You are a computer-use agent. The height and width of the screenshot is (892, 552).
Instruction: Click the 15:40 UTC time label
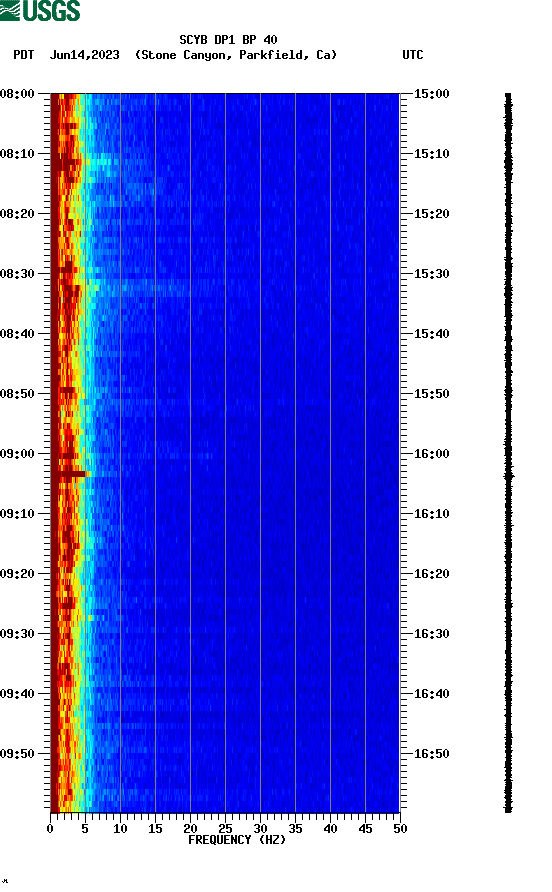[431, 334]
